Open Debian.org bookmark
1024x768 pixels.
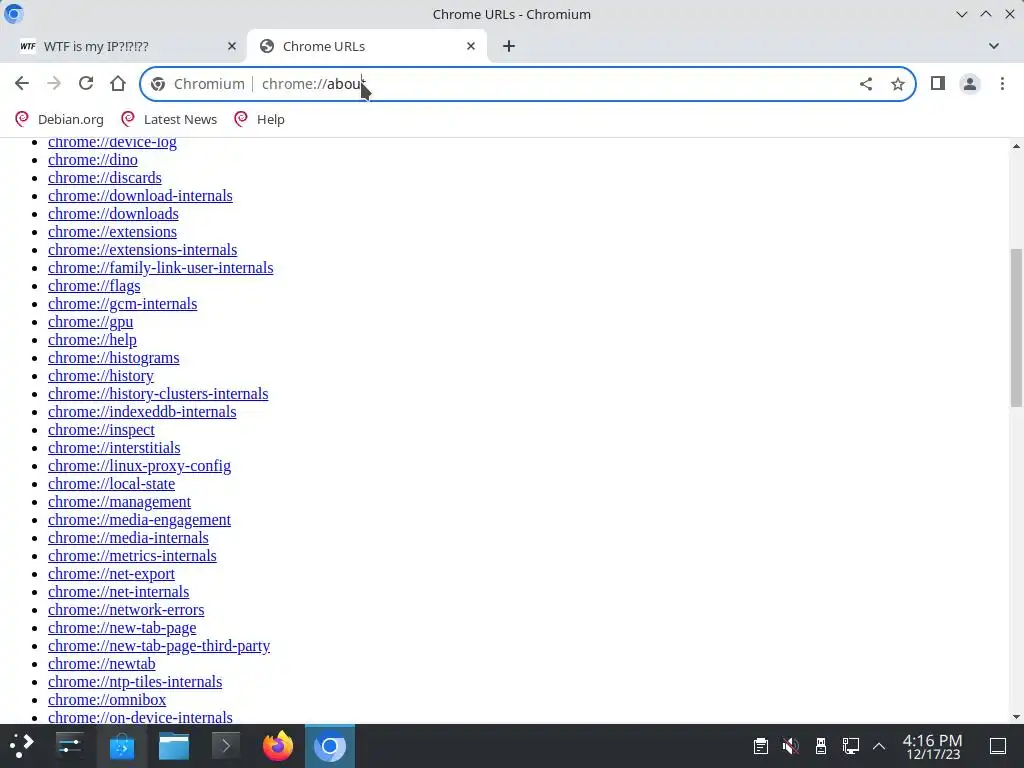tap(59, 120)
